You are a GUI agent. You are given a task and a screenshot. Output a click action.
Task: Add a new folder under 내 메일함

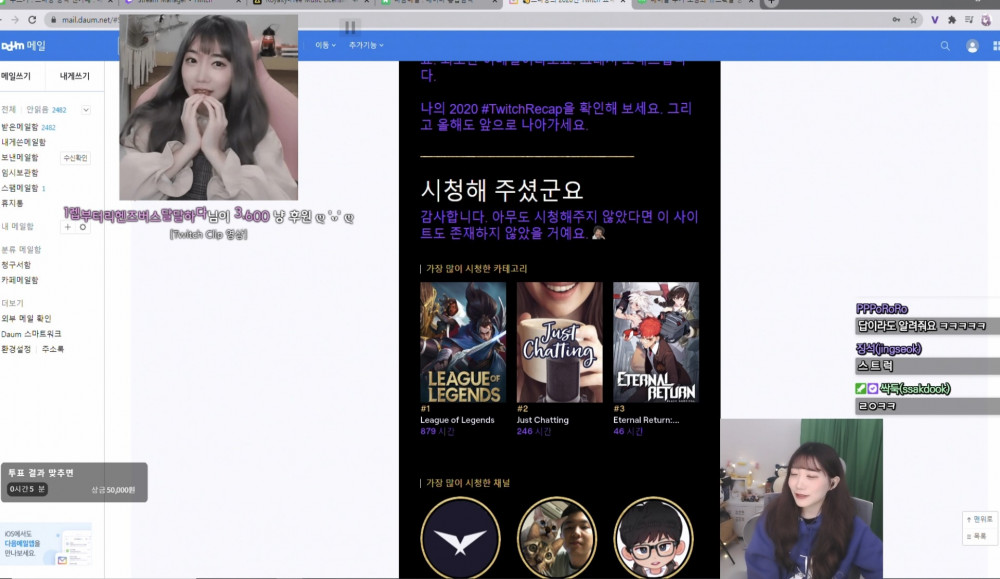click(68, 226)
